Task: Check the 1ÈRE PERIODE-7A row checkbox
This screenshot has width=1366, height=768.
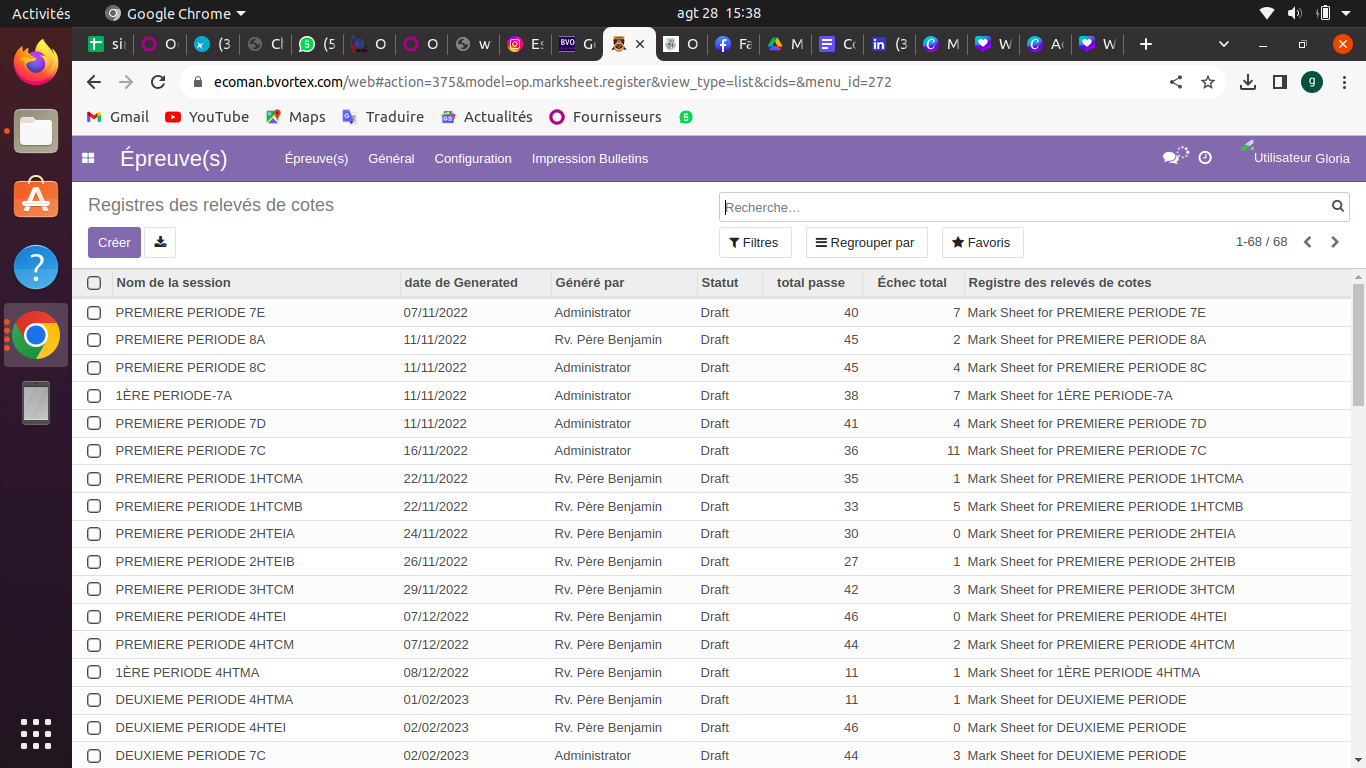Action: click(x=94, y=396)
